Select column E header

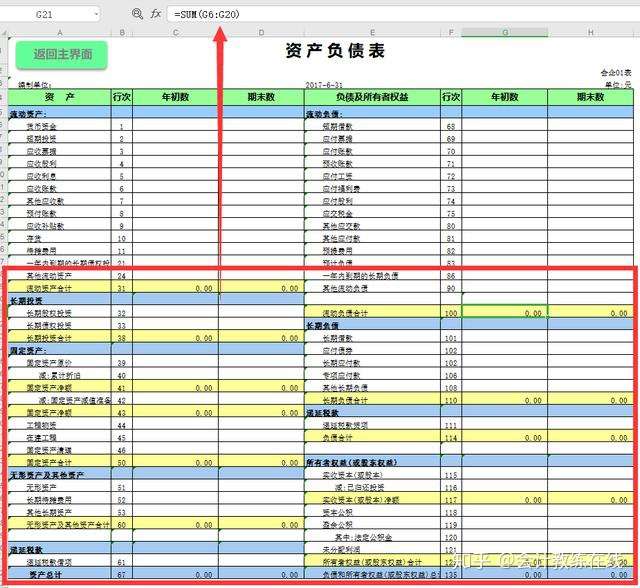pyautogui.click(x=372, y=32)
